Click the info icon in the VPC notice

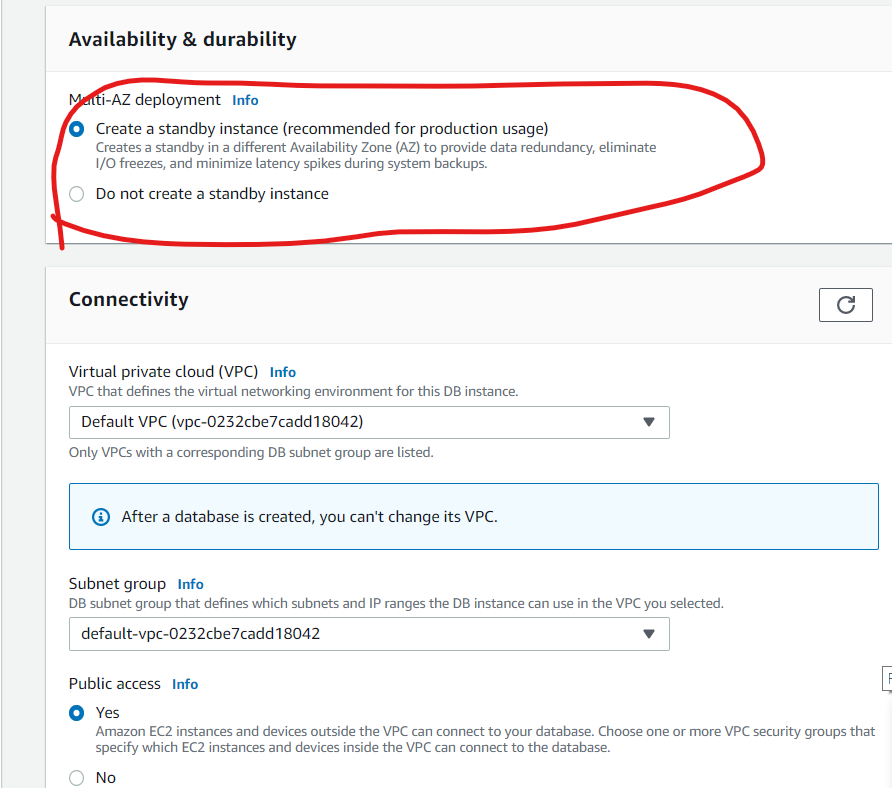point(101,517)
